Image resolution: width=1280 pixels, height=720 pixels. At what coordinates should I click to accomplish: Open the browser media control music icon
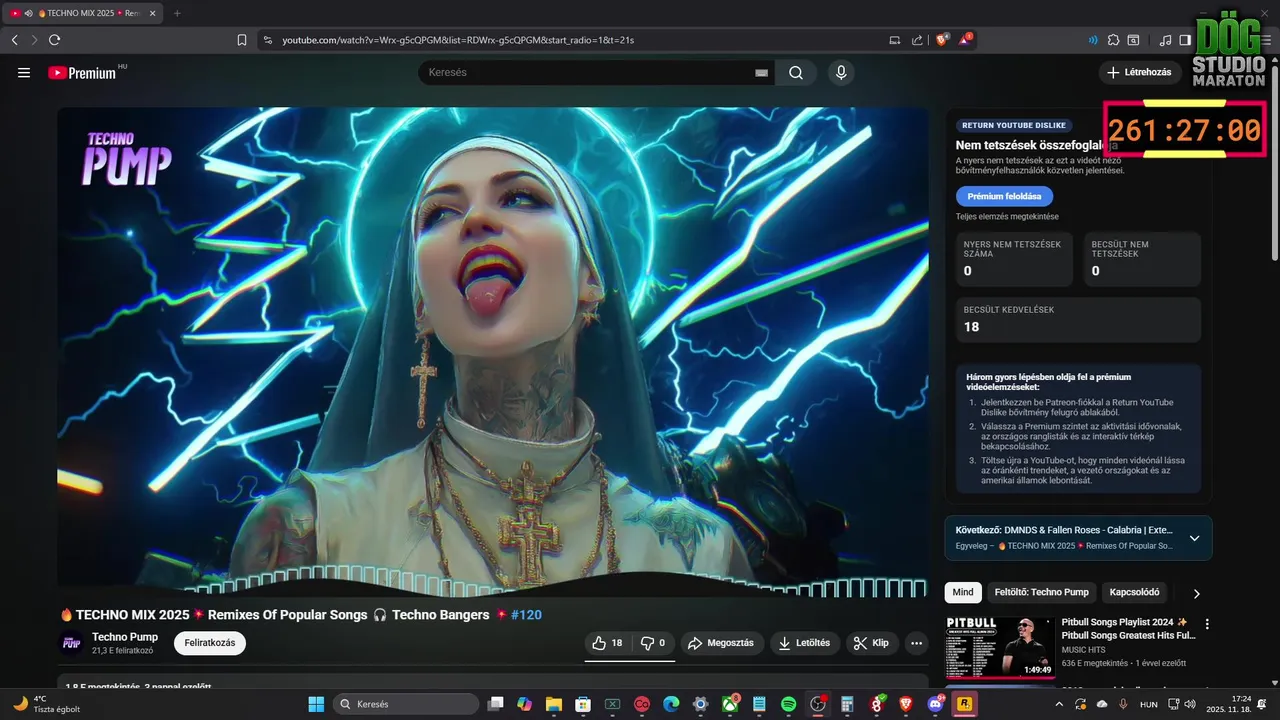point(1165,40)
